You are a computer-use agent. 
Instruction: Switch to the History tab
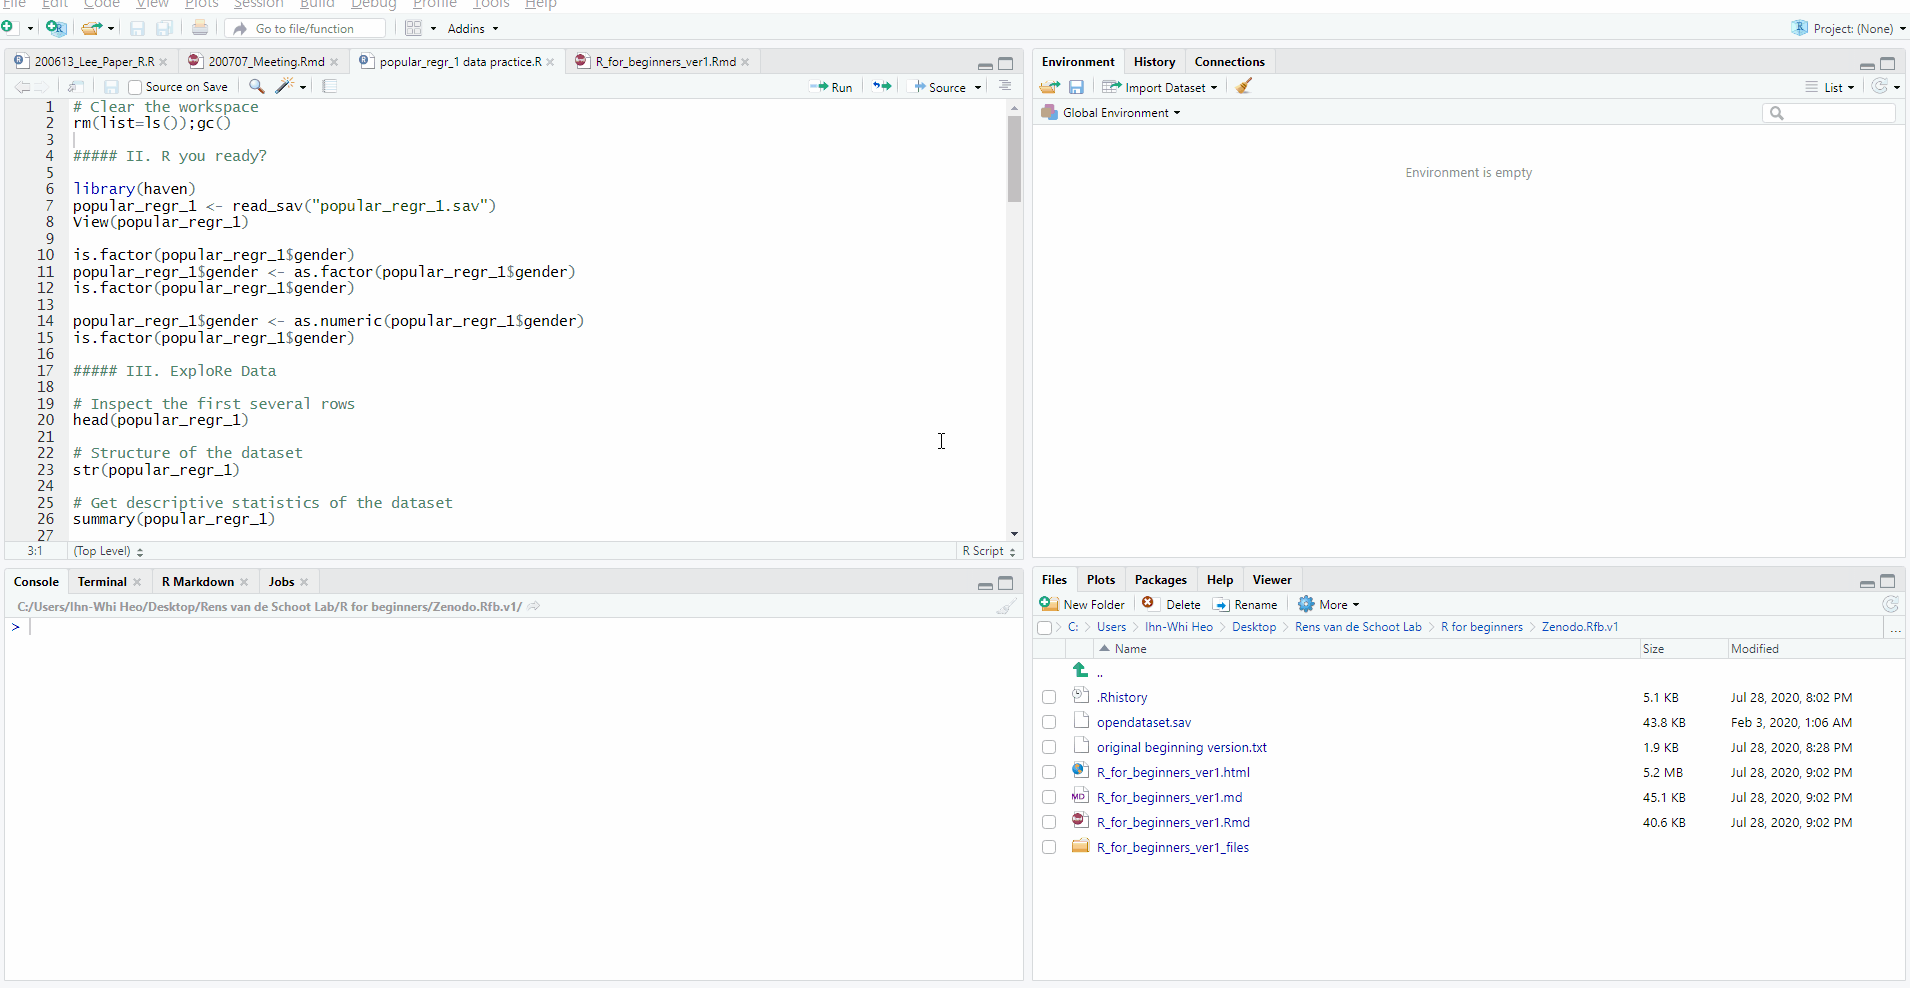[1154, 62]
